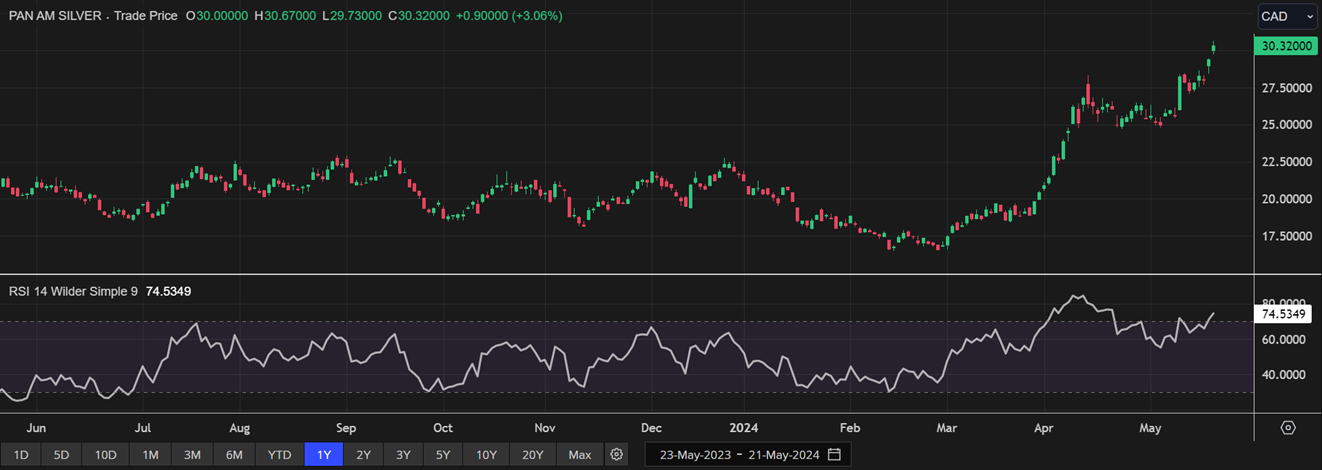Click the Open value O30.00000

click(218, 16)
